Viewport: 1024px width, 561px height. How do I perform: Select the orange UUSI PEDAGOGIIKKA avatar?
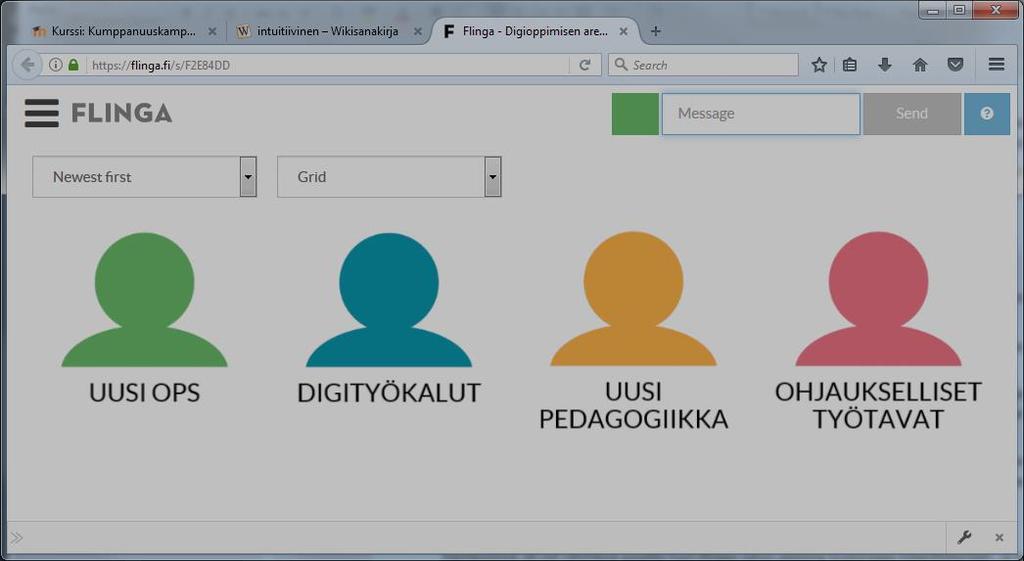(633, 298)
